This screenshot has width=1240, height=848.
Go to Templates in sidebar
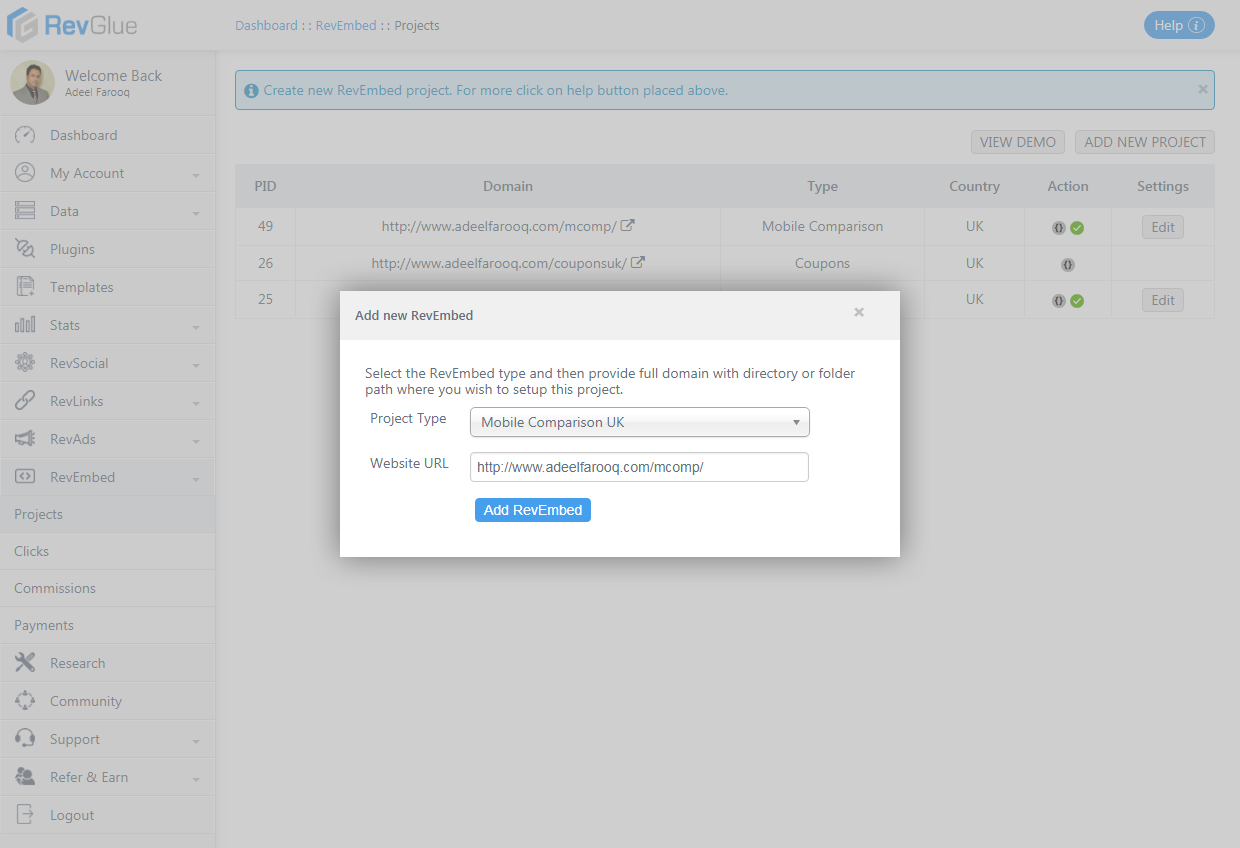coord(107,287)
